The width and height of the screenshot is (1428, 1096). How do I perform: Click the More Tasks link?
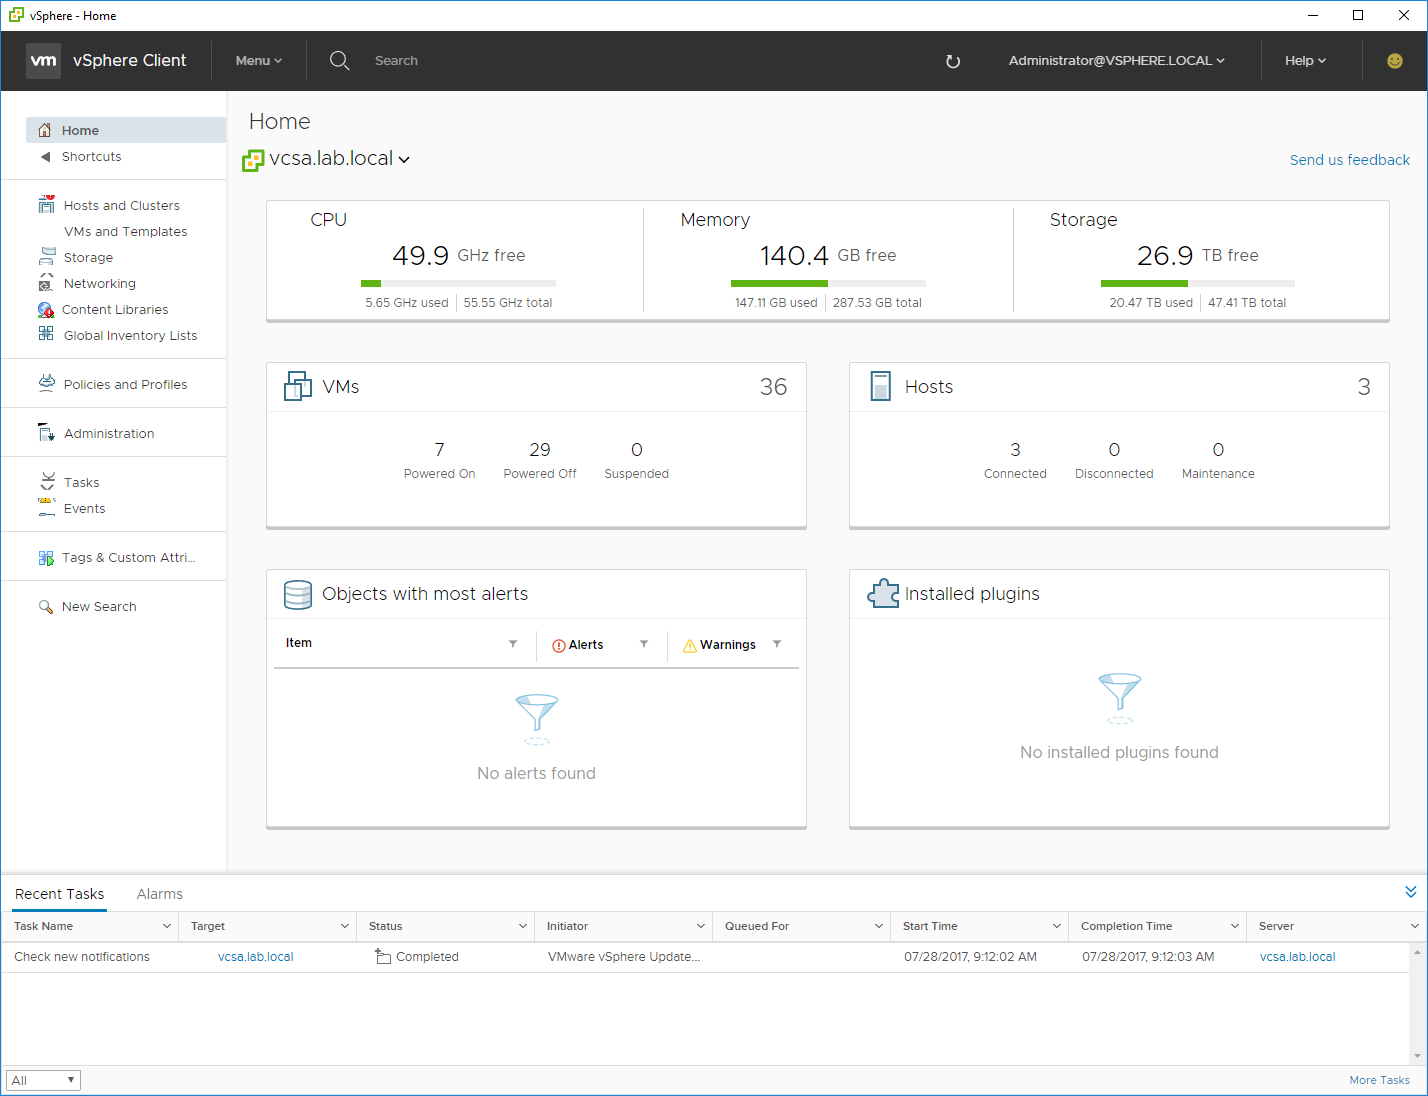click(1380, 1080)
